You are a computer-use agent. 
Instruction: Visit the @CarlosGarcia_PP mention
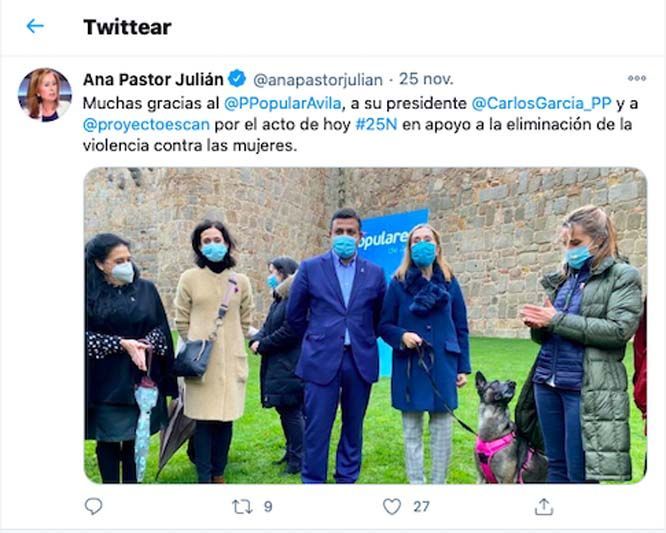point(542,103)
